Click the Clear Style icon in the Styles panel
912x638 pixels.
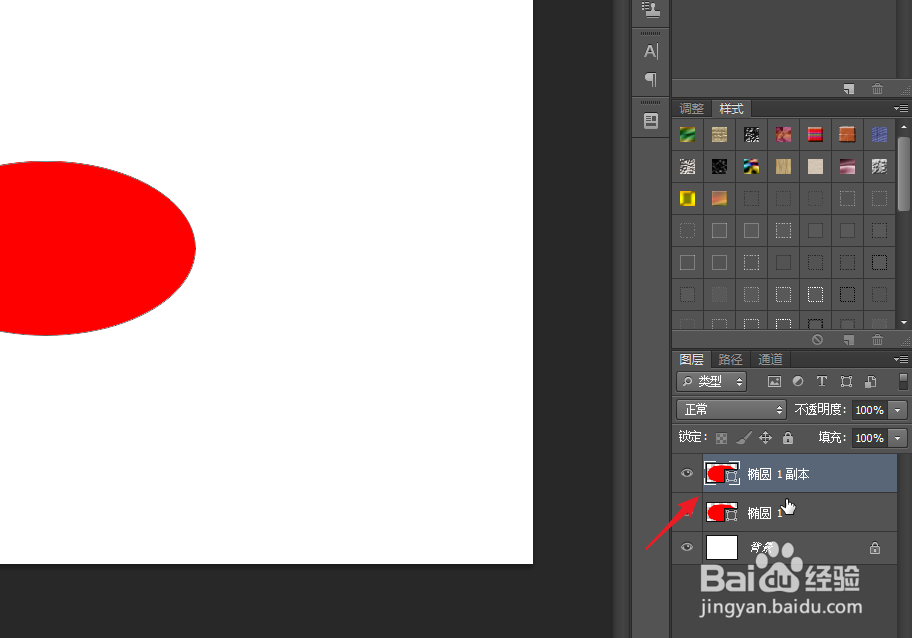[x=817, y=340]
